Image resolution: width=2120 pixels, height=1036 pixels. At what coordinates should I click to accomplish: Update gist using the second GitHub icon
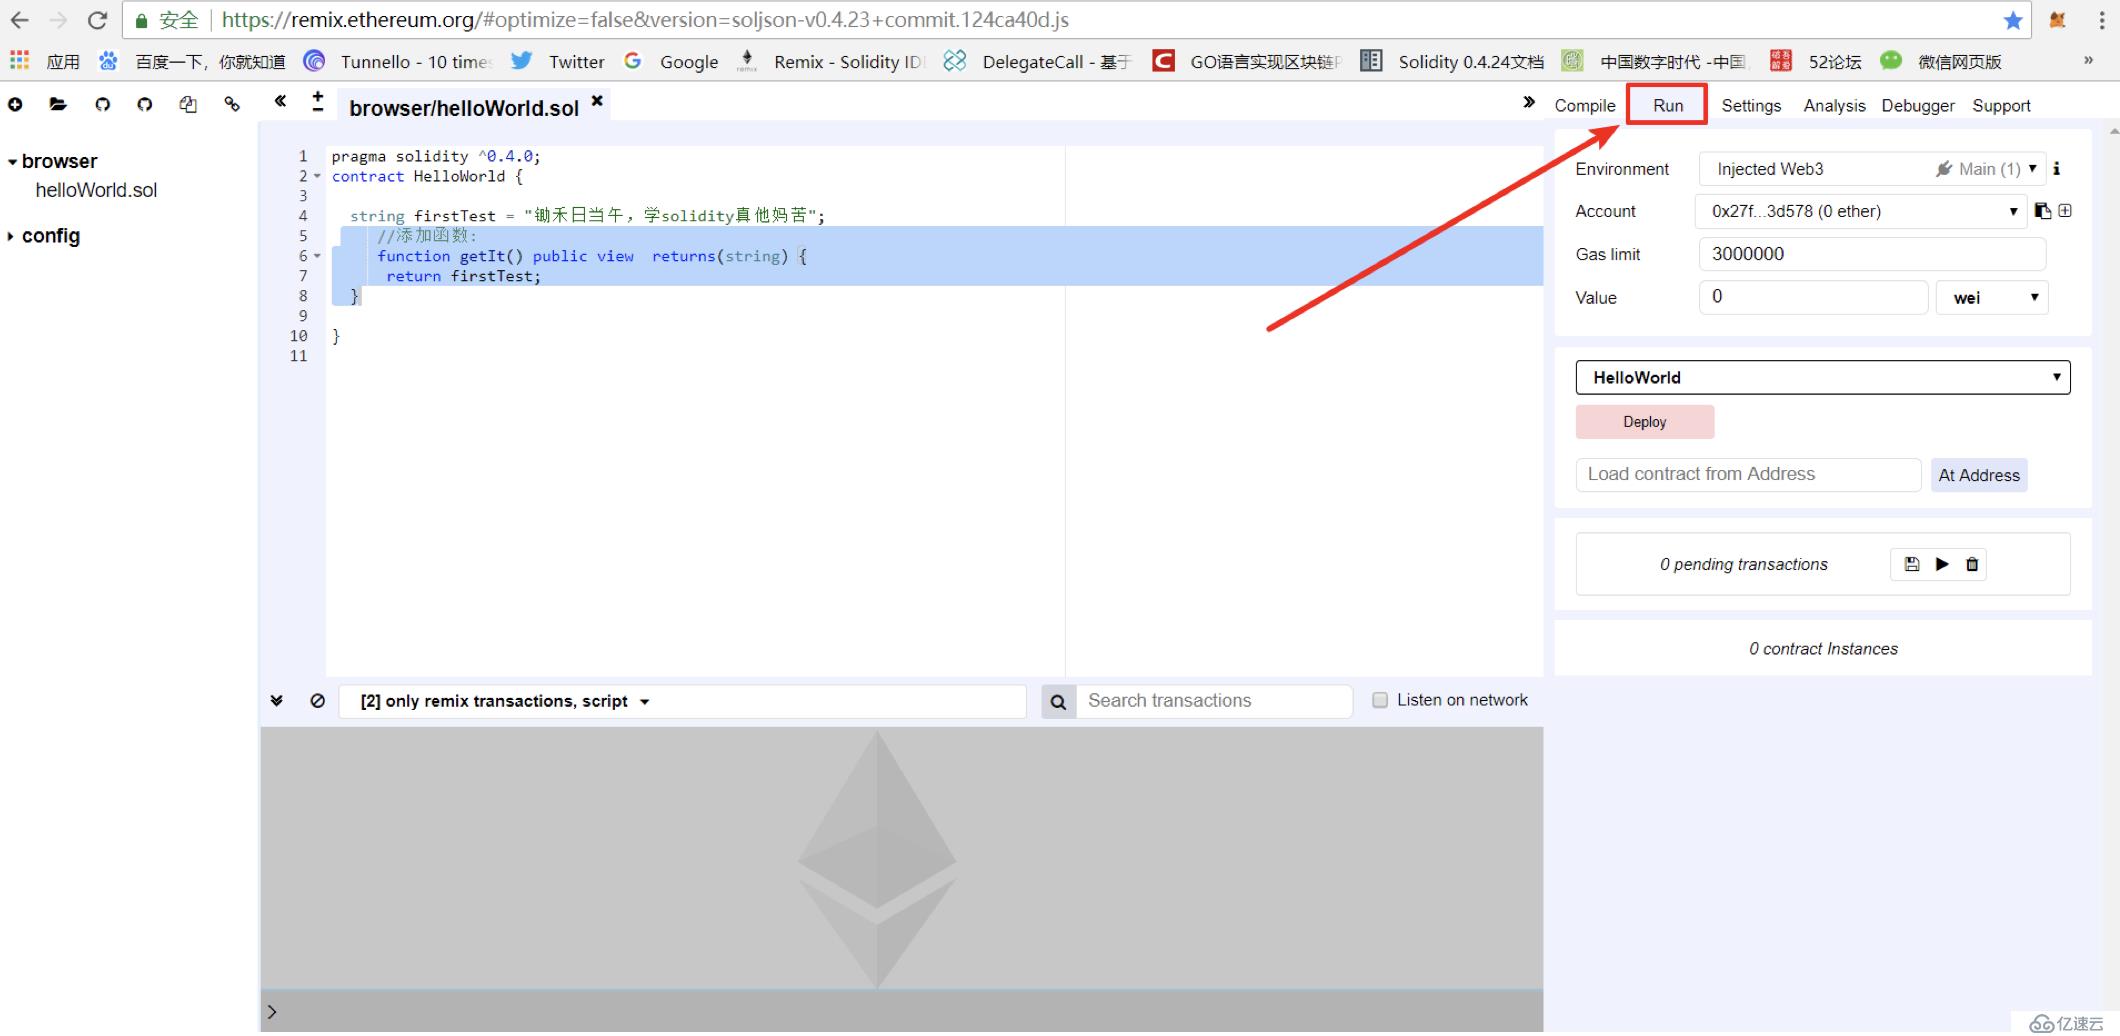click(145, 104)
